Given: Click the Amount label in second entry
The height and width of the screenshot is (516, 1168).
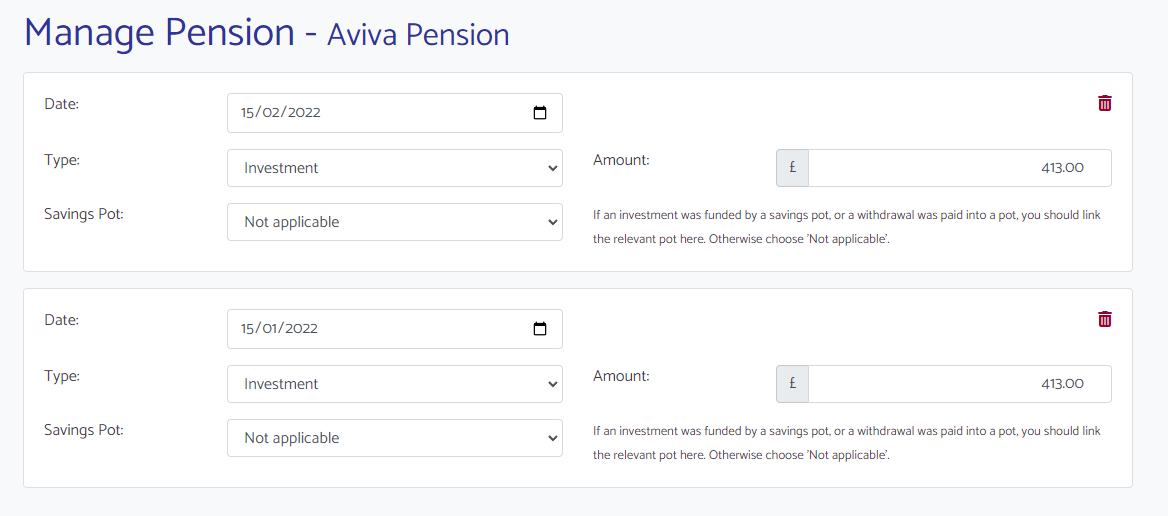Looking at the screenshot, I should [621, 376].
